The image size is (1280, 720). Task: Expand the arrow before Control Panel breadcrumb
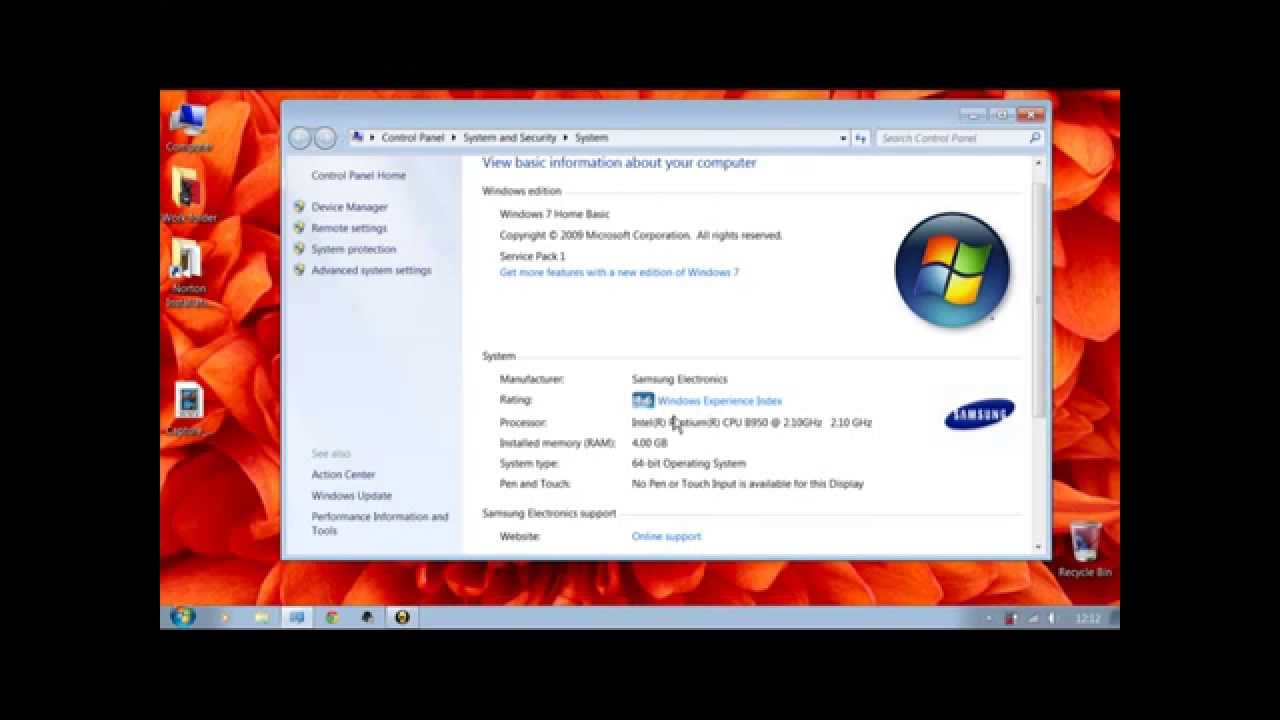373,138
